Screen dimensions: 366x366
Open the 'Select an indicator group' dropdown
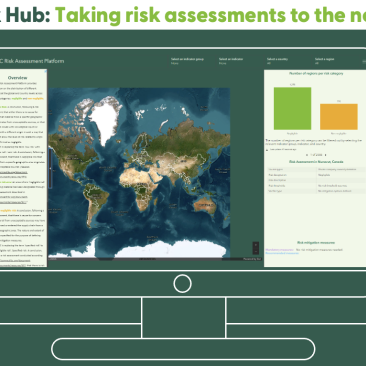click(x=187, y=61)
